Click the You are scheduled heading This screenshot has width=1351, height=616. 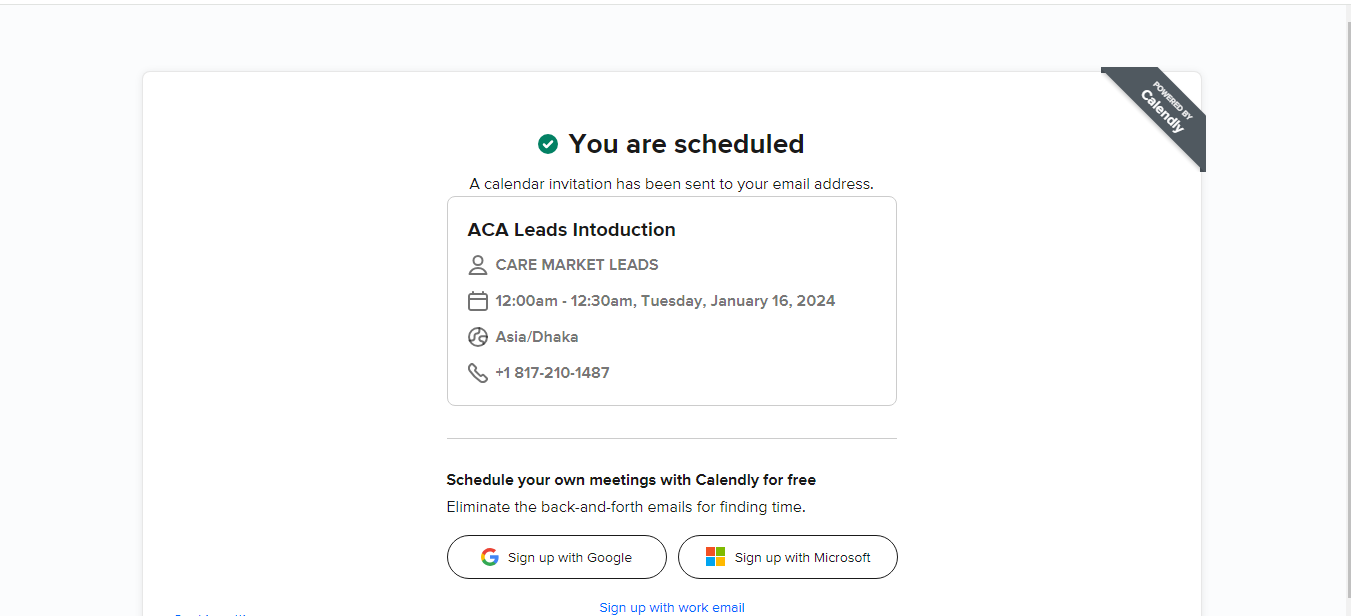pyautogui.click(x=687, y=144)
